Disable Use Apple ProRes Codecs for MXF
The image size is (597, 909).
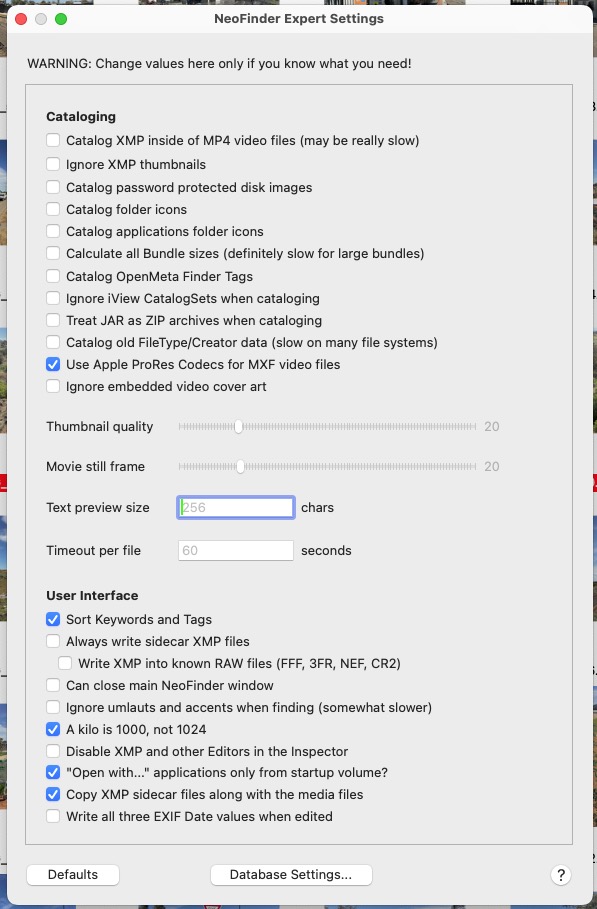coord(52,364)
